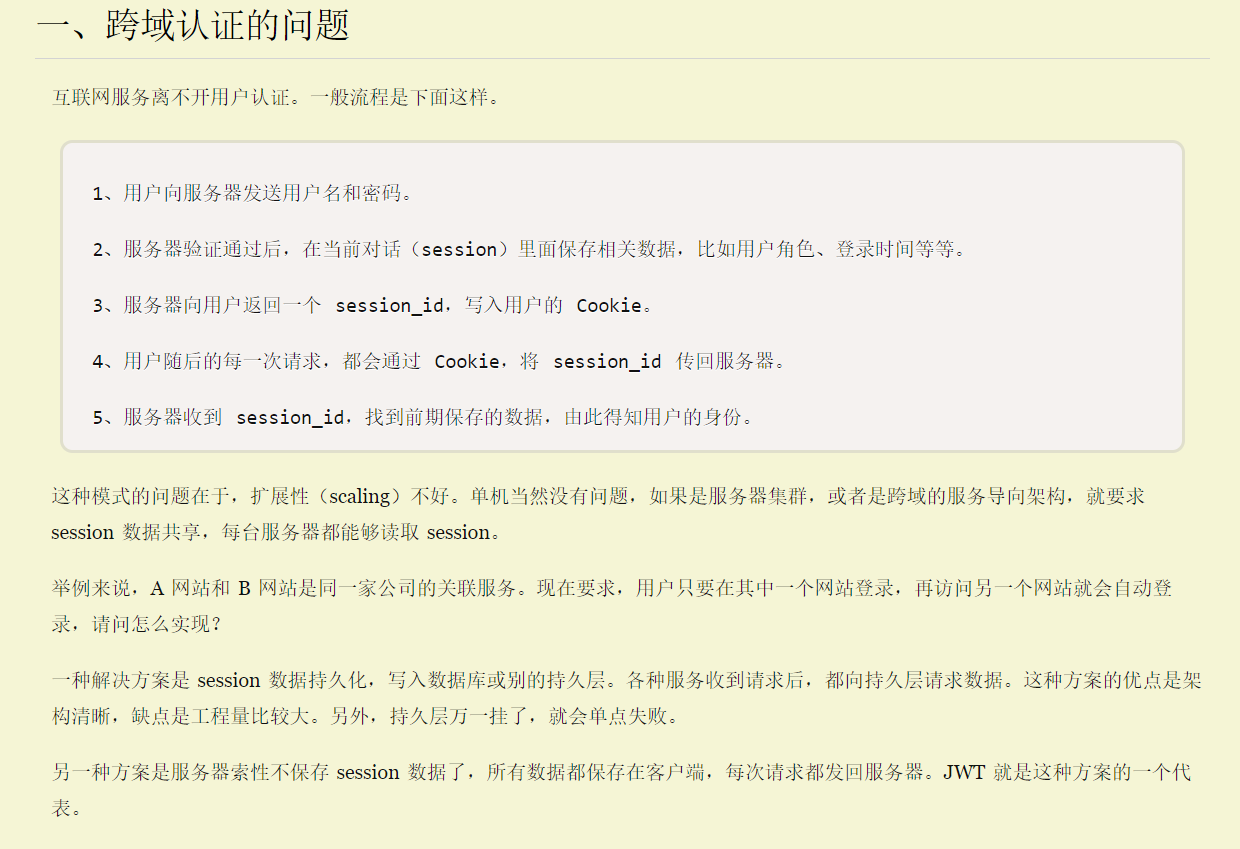Screen dimensions: 1240x849
Task: Click "session_id" in step 4 line
Action: coord(607,362)
